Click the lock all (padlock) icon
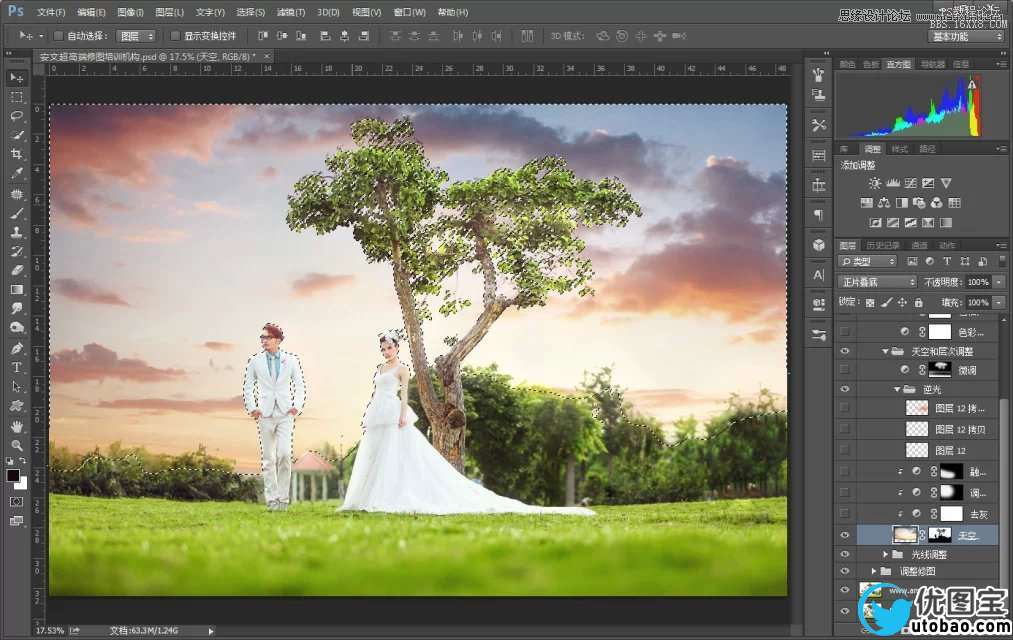 click(918, 302)
